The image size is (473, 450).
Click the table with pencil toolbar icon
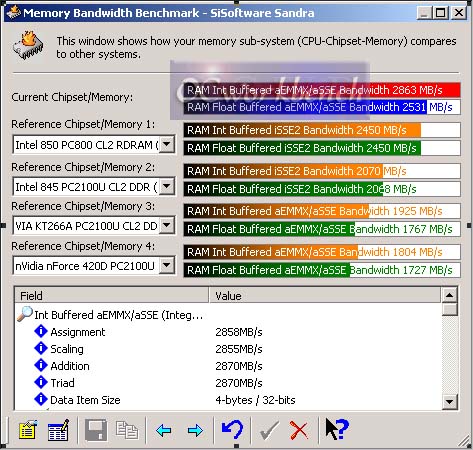[58, 430]
